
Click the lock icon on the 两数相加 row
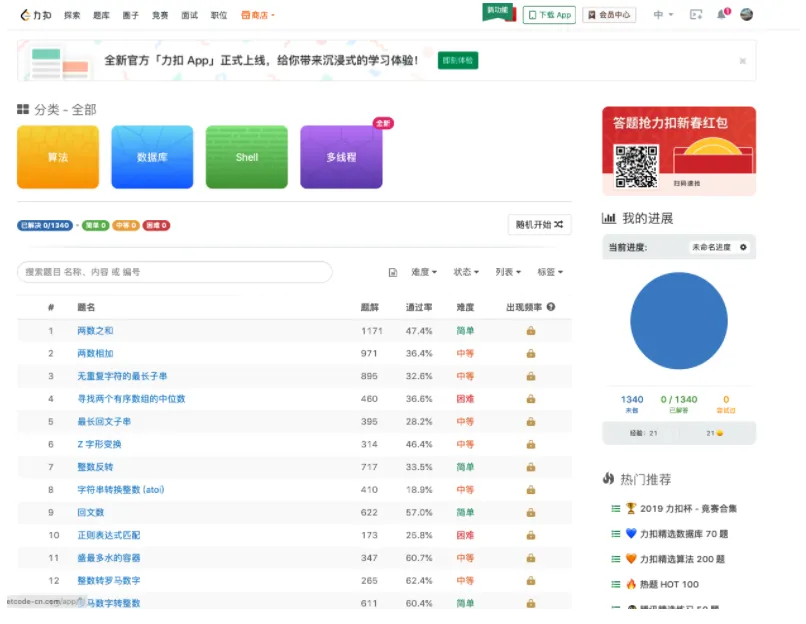point(532,353)
